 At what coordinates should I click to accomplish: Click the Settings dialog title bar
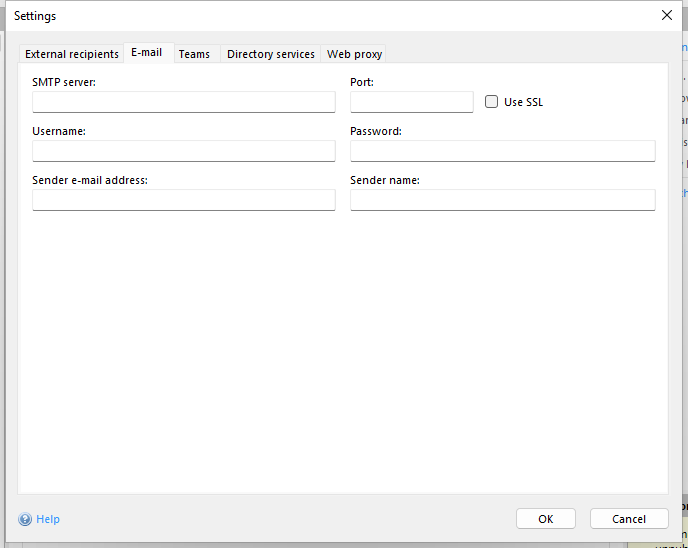[x=300, y=16]
